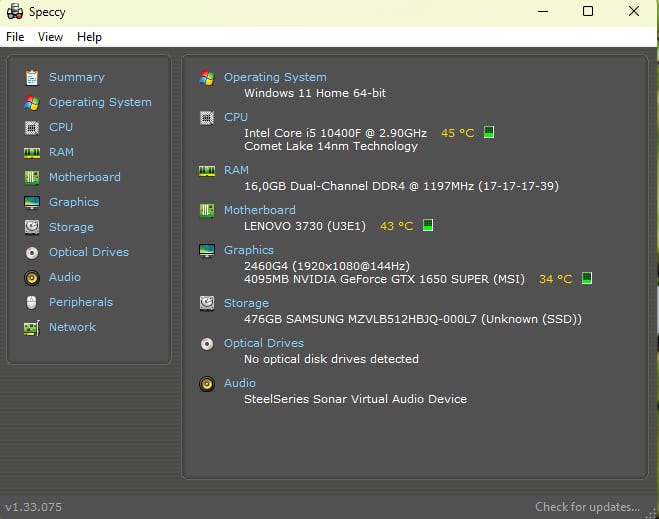Click the CPU chip icon in summary panel
The width and height of the screenshot is (659, 519).
[207, 118]
